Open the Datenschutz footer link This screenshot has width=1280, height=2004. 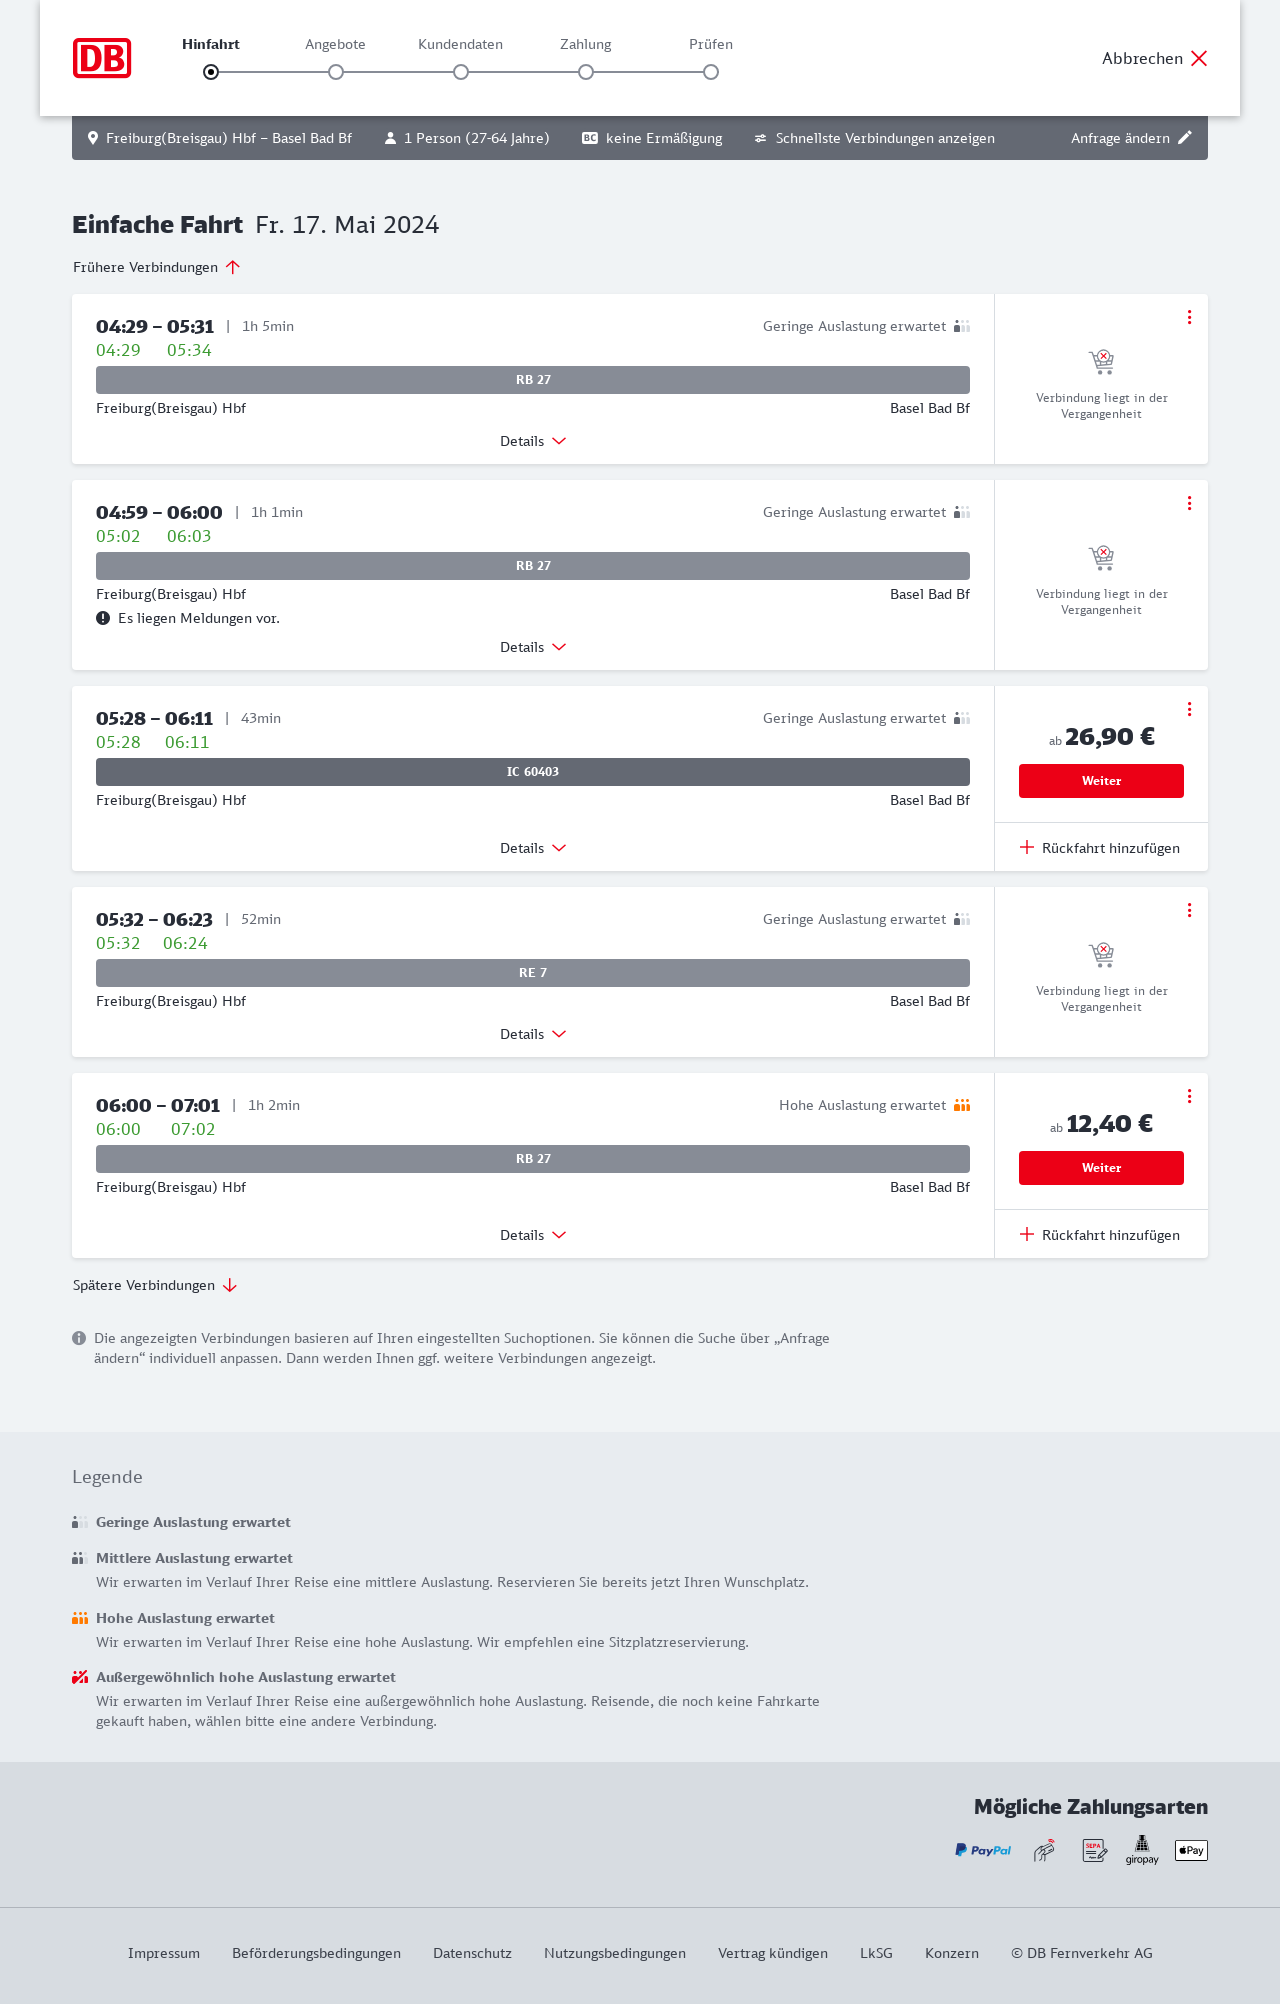click(472, 1953)
